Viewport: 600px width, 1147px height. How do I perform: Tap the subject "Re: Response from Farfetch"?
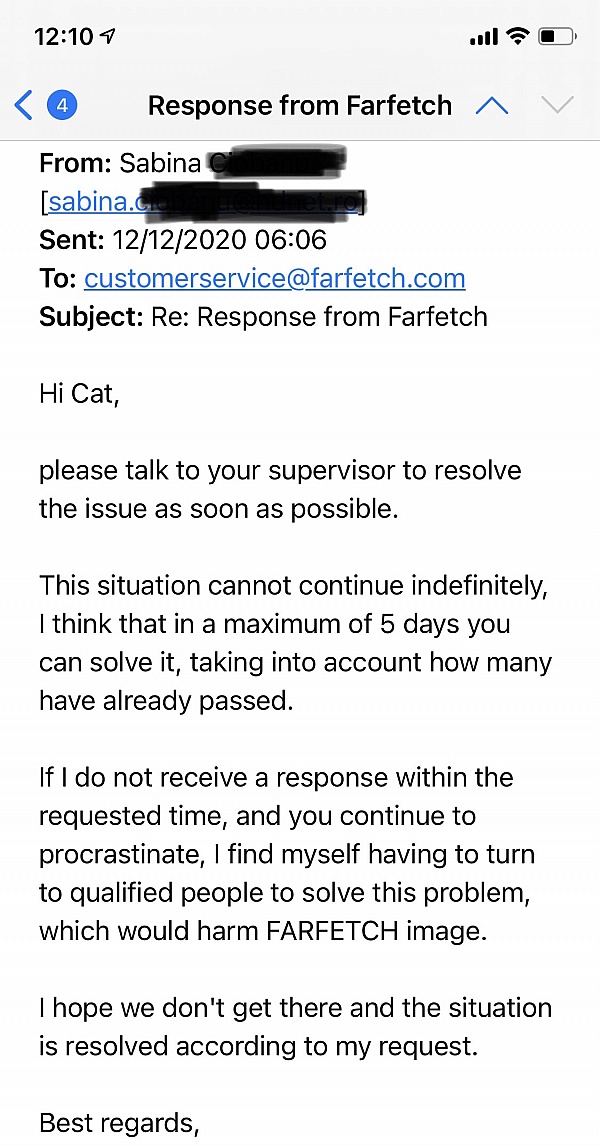click(x=318, y=317)
